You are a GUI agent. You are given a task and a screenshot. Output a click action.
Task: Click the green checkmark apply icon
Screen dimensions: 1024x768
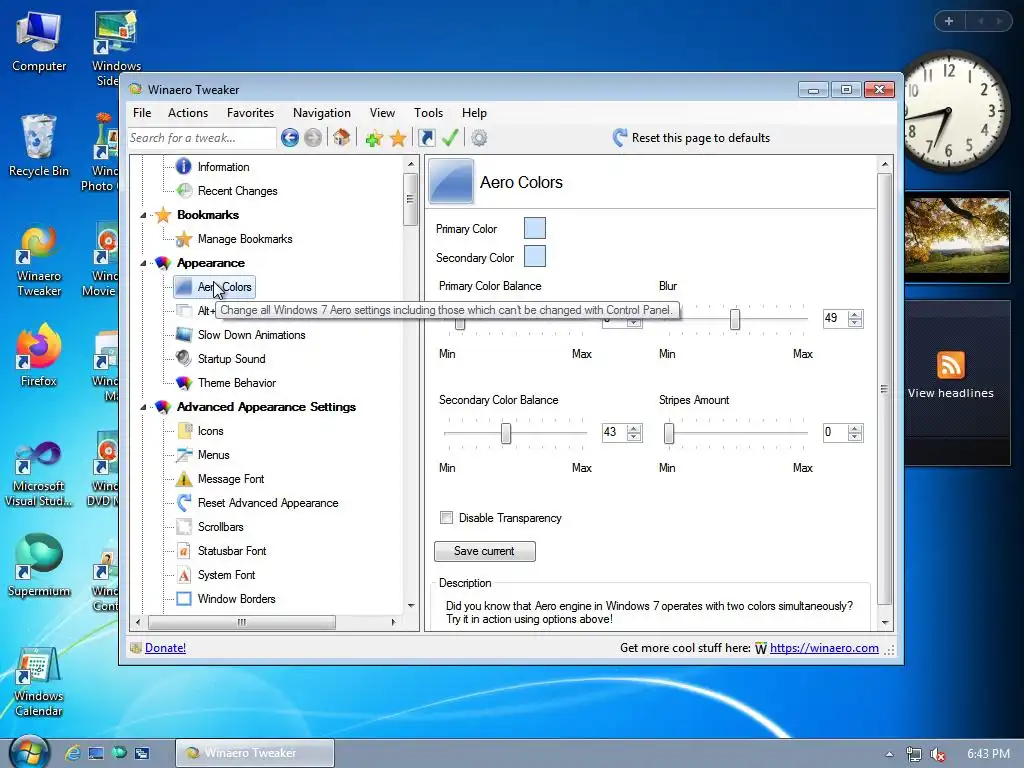pyautogui.click(x=450, y=138)
